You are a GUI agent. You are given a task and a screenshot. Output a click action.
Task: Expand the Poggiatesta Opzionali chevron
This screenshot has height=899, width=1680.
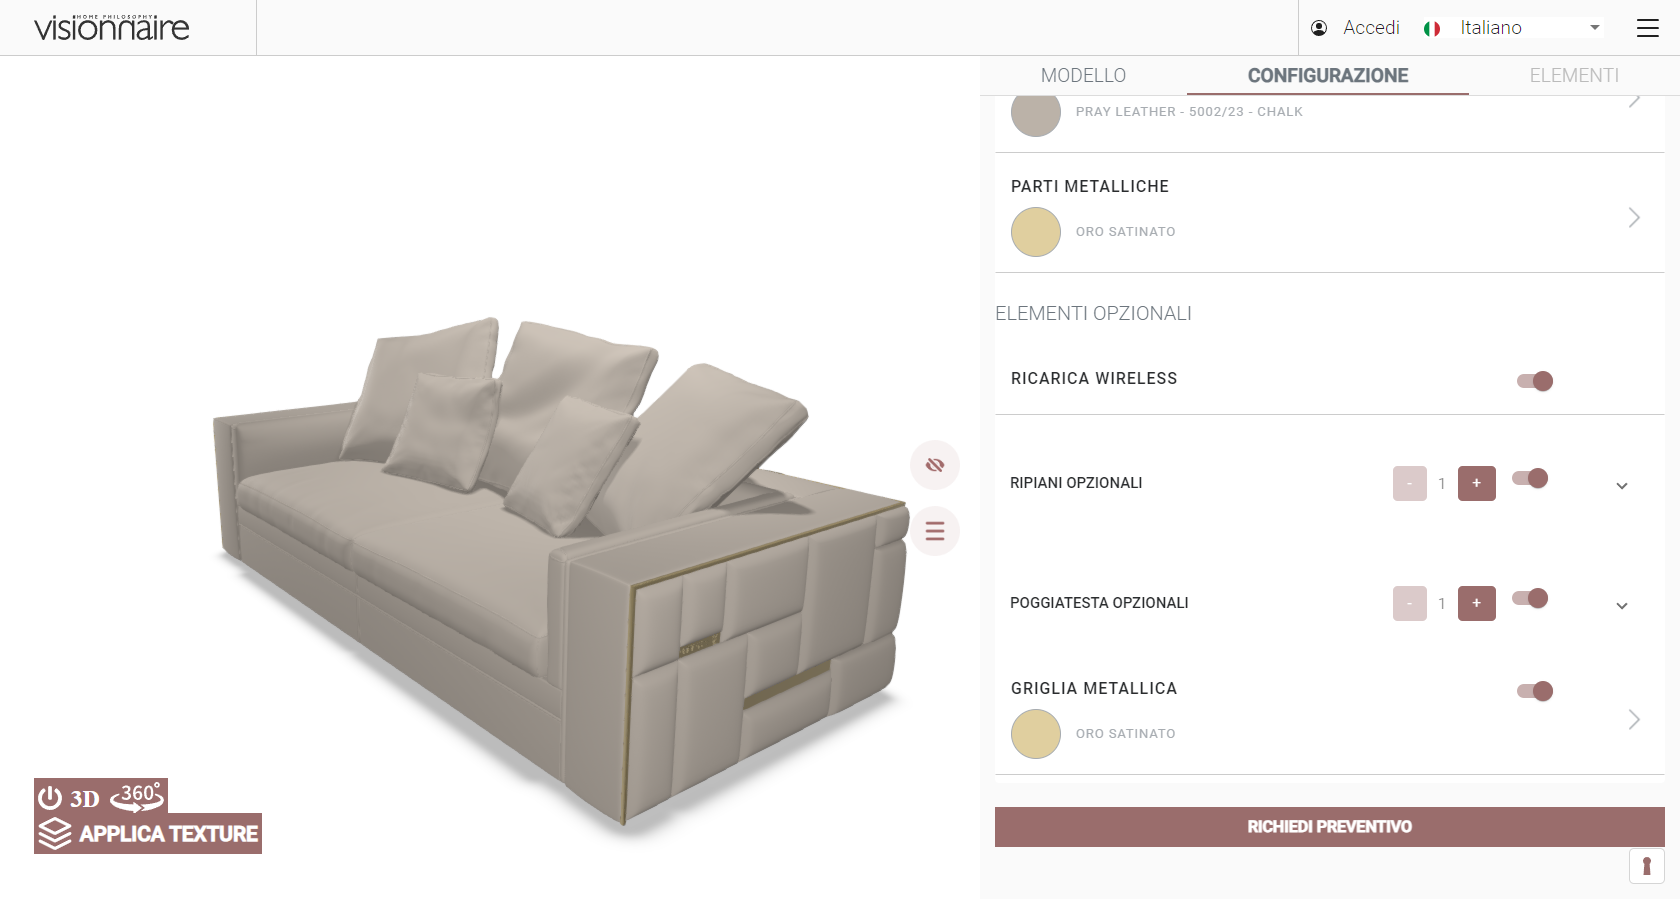[1622, 606]
